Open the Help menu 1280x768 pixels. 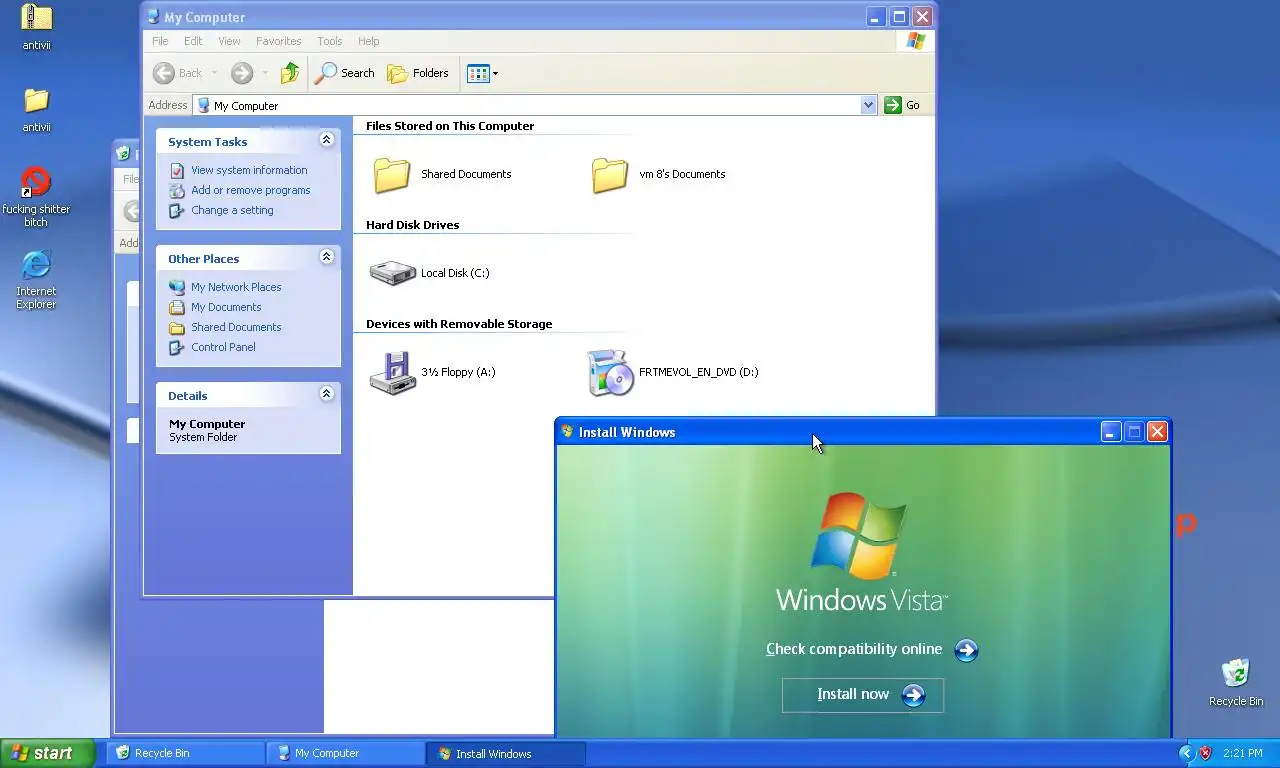(368, 41)
